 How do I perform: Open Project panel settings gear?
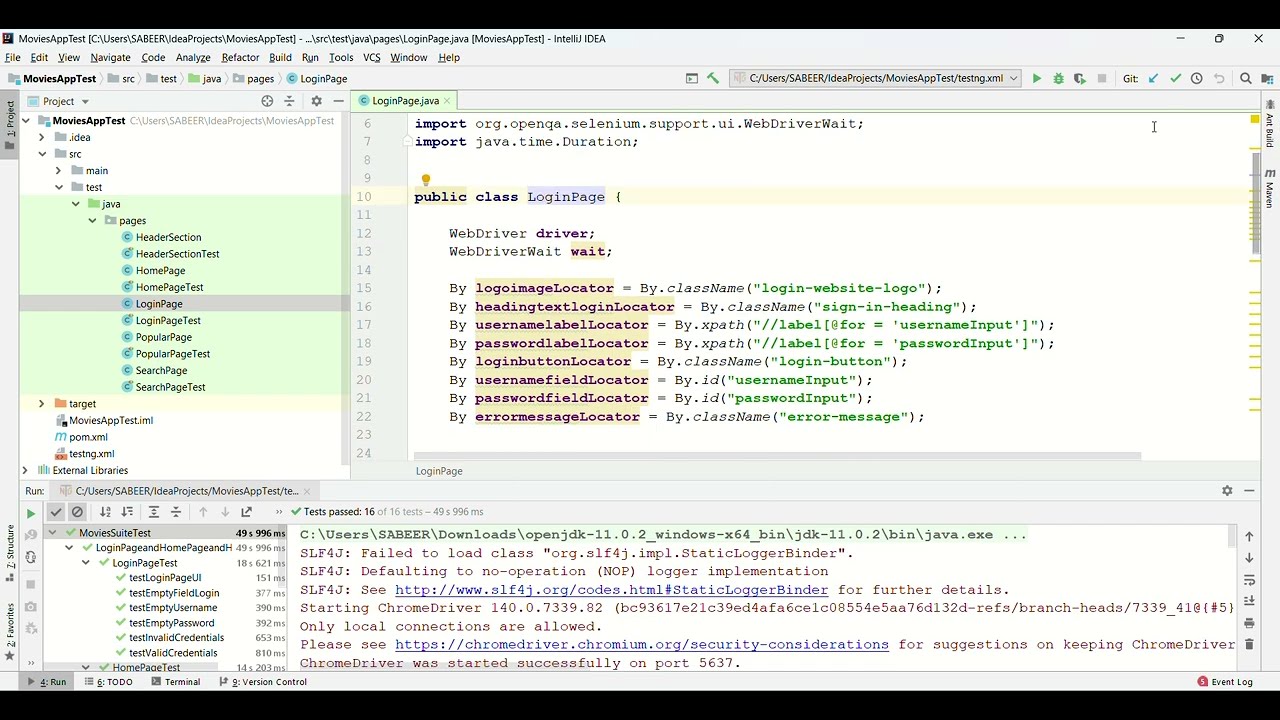[316, 101]
